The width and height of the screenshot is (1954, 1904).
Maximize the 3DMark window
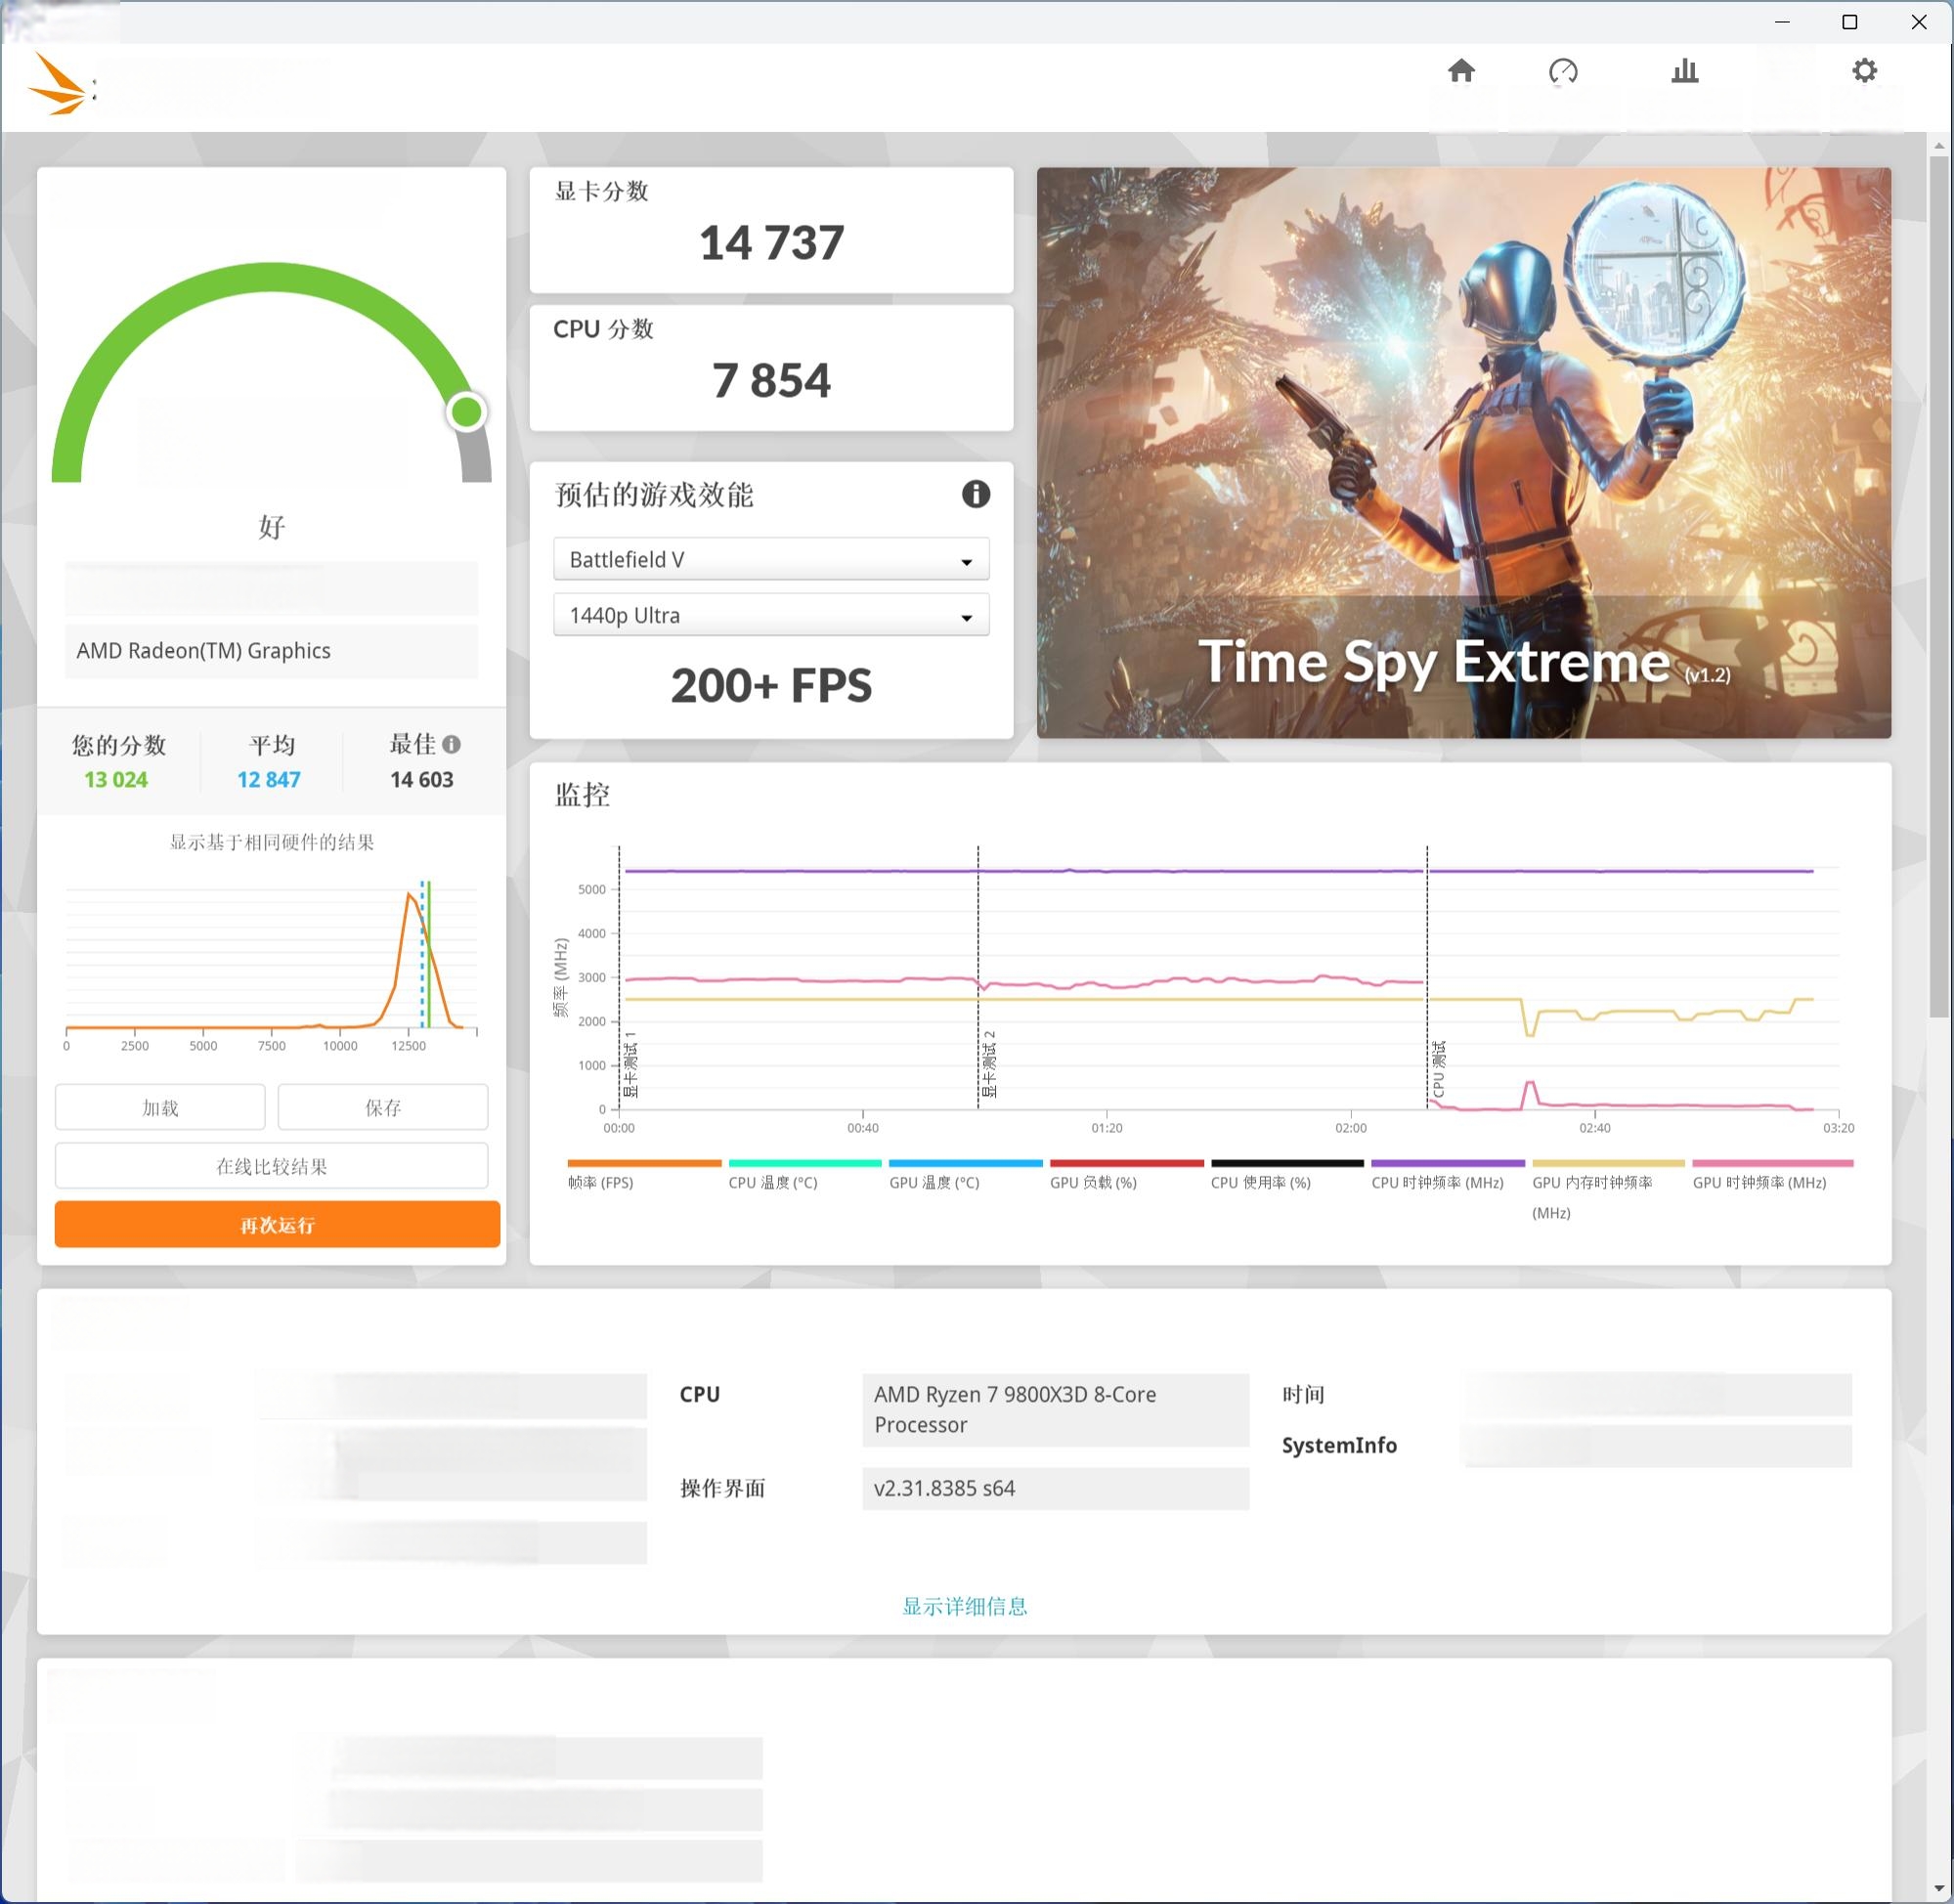1850,22
